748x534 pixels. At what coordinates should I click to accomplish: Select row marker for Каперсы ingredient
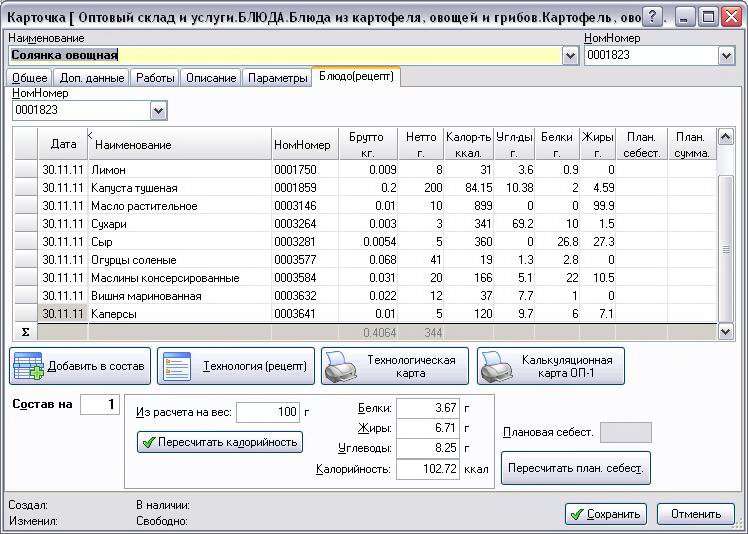25,314
